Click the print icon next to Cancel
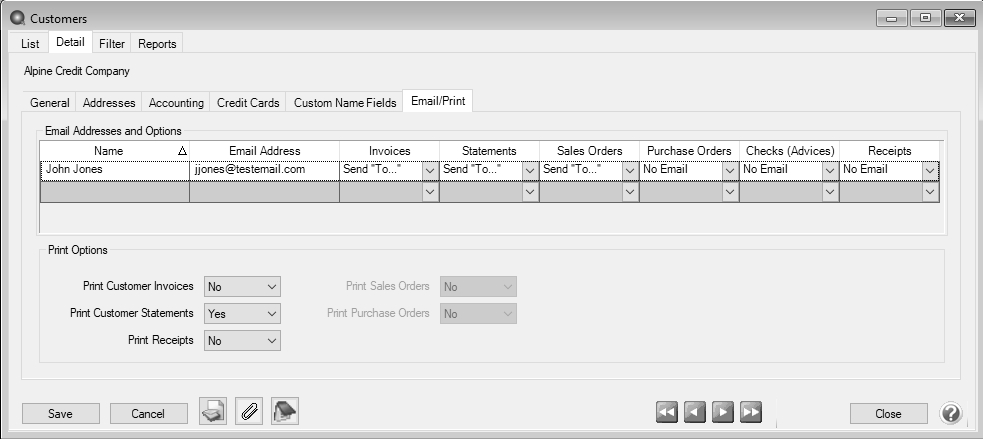 click(212, 411)
